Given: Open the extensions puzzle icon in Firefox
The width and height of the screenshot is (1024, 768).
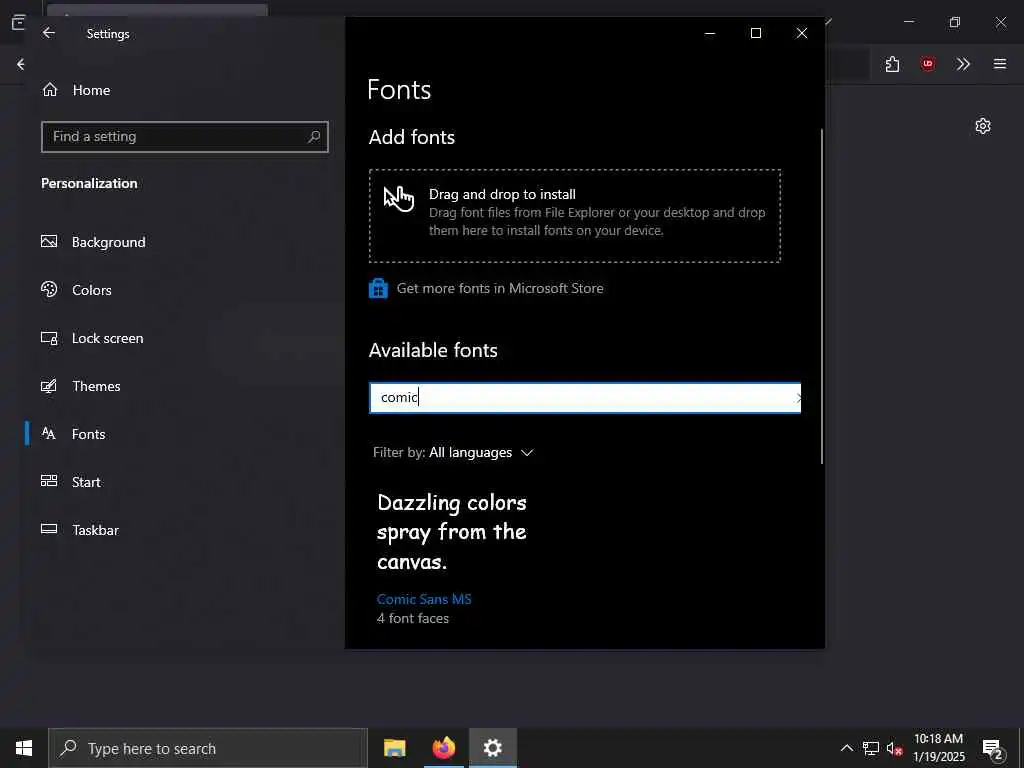Looking at the screenshot, I should point(892,64).
